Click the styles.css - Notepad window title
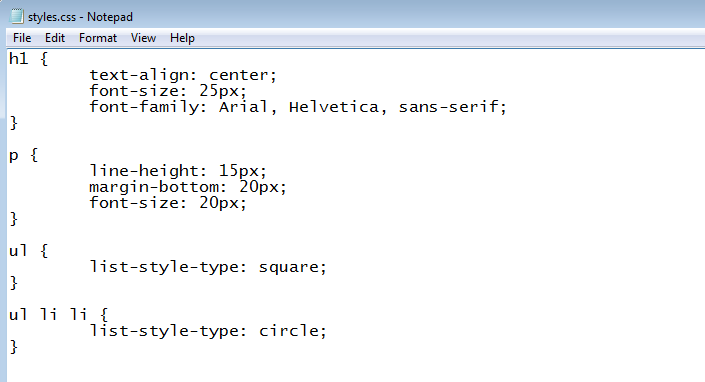Image resolution: width=705 pixels, height=382 pixels. tap(80, 17)
